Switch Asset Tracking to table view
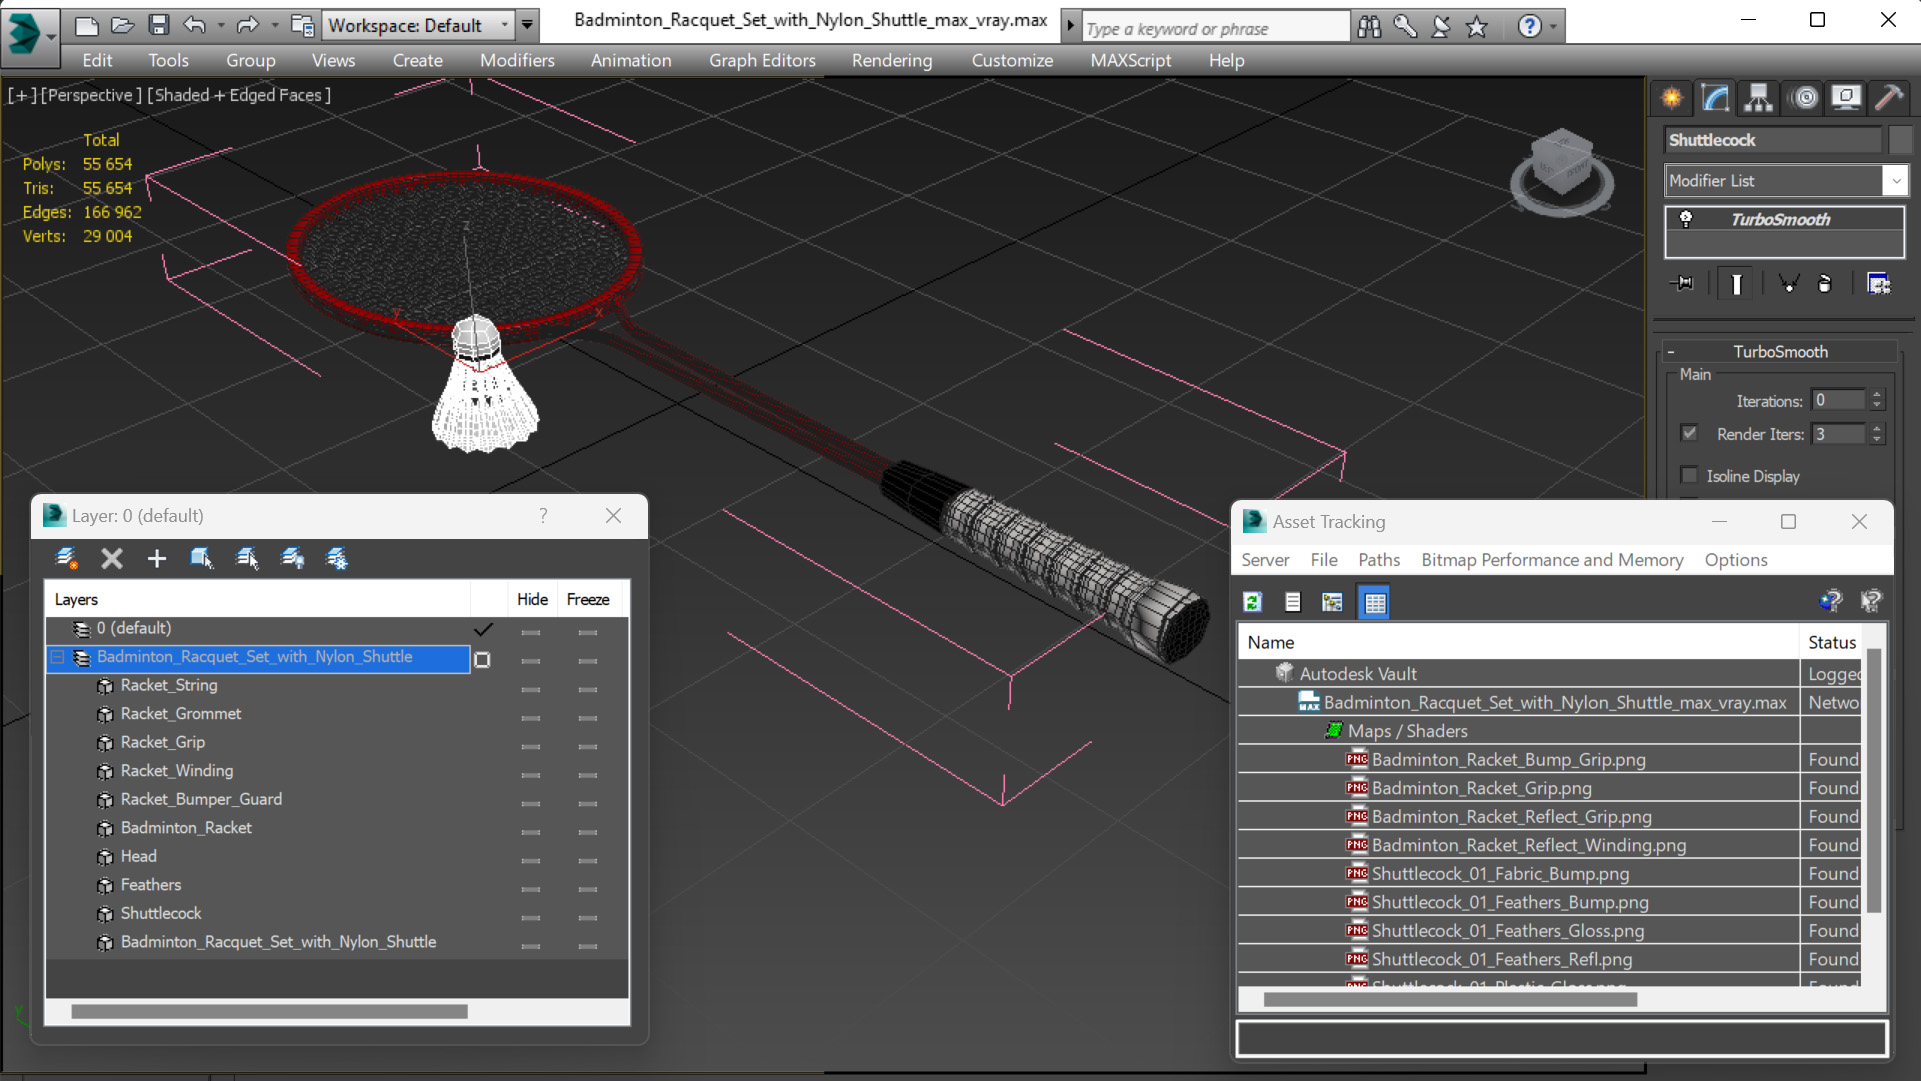This screenshot has height=1081, width=1921. click(1375, 602)
